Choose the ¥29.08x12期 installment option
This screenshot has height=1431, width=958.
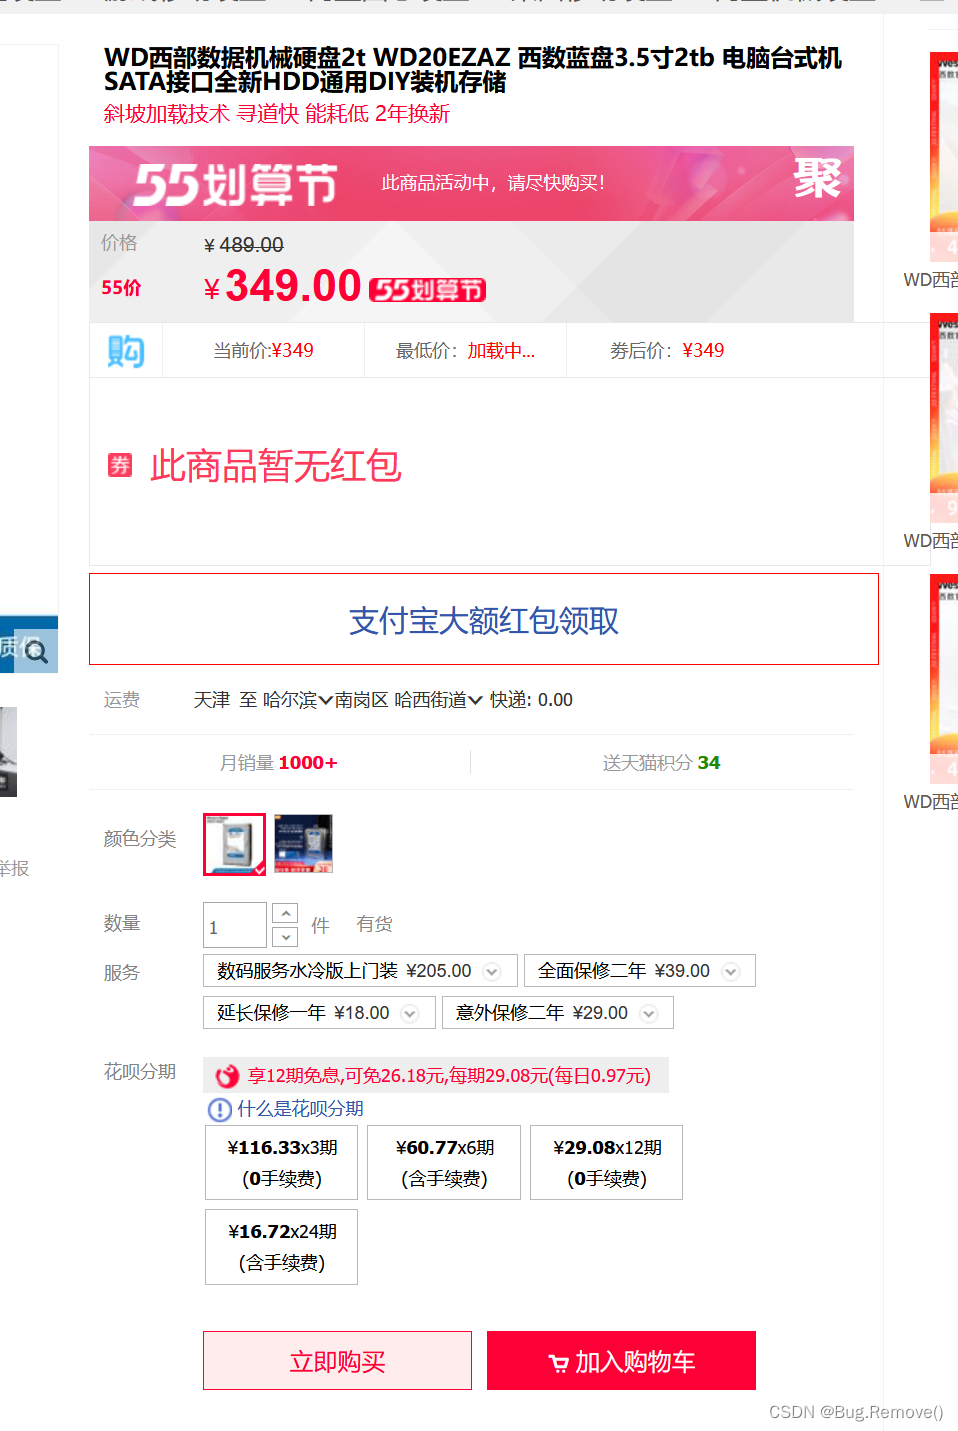(x=607, y=1163)
